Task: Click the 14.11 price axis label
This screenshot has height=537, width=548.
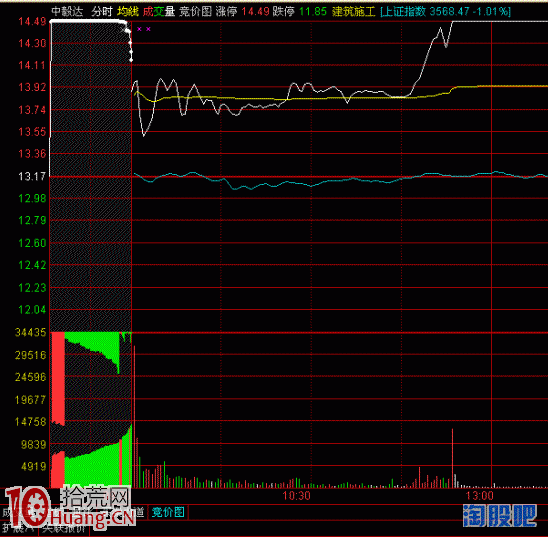Action: [32, 65]
